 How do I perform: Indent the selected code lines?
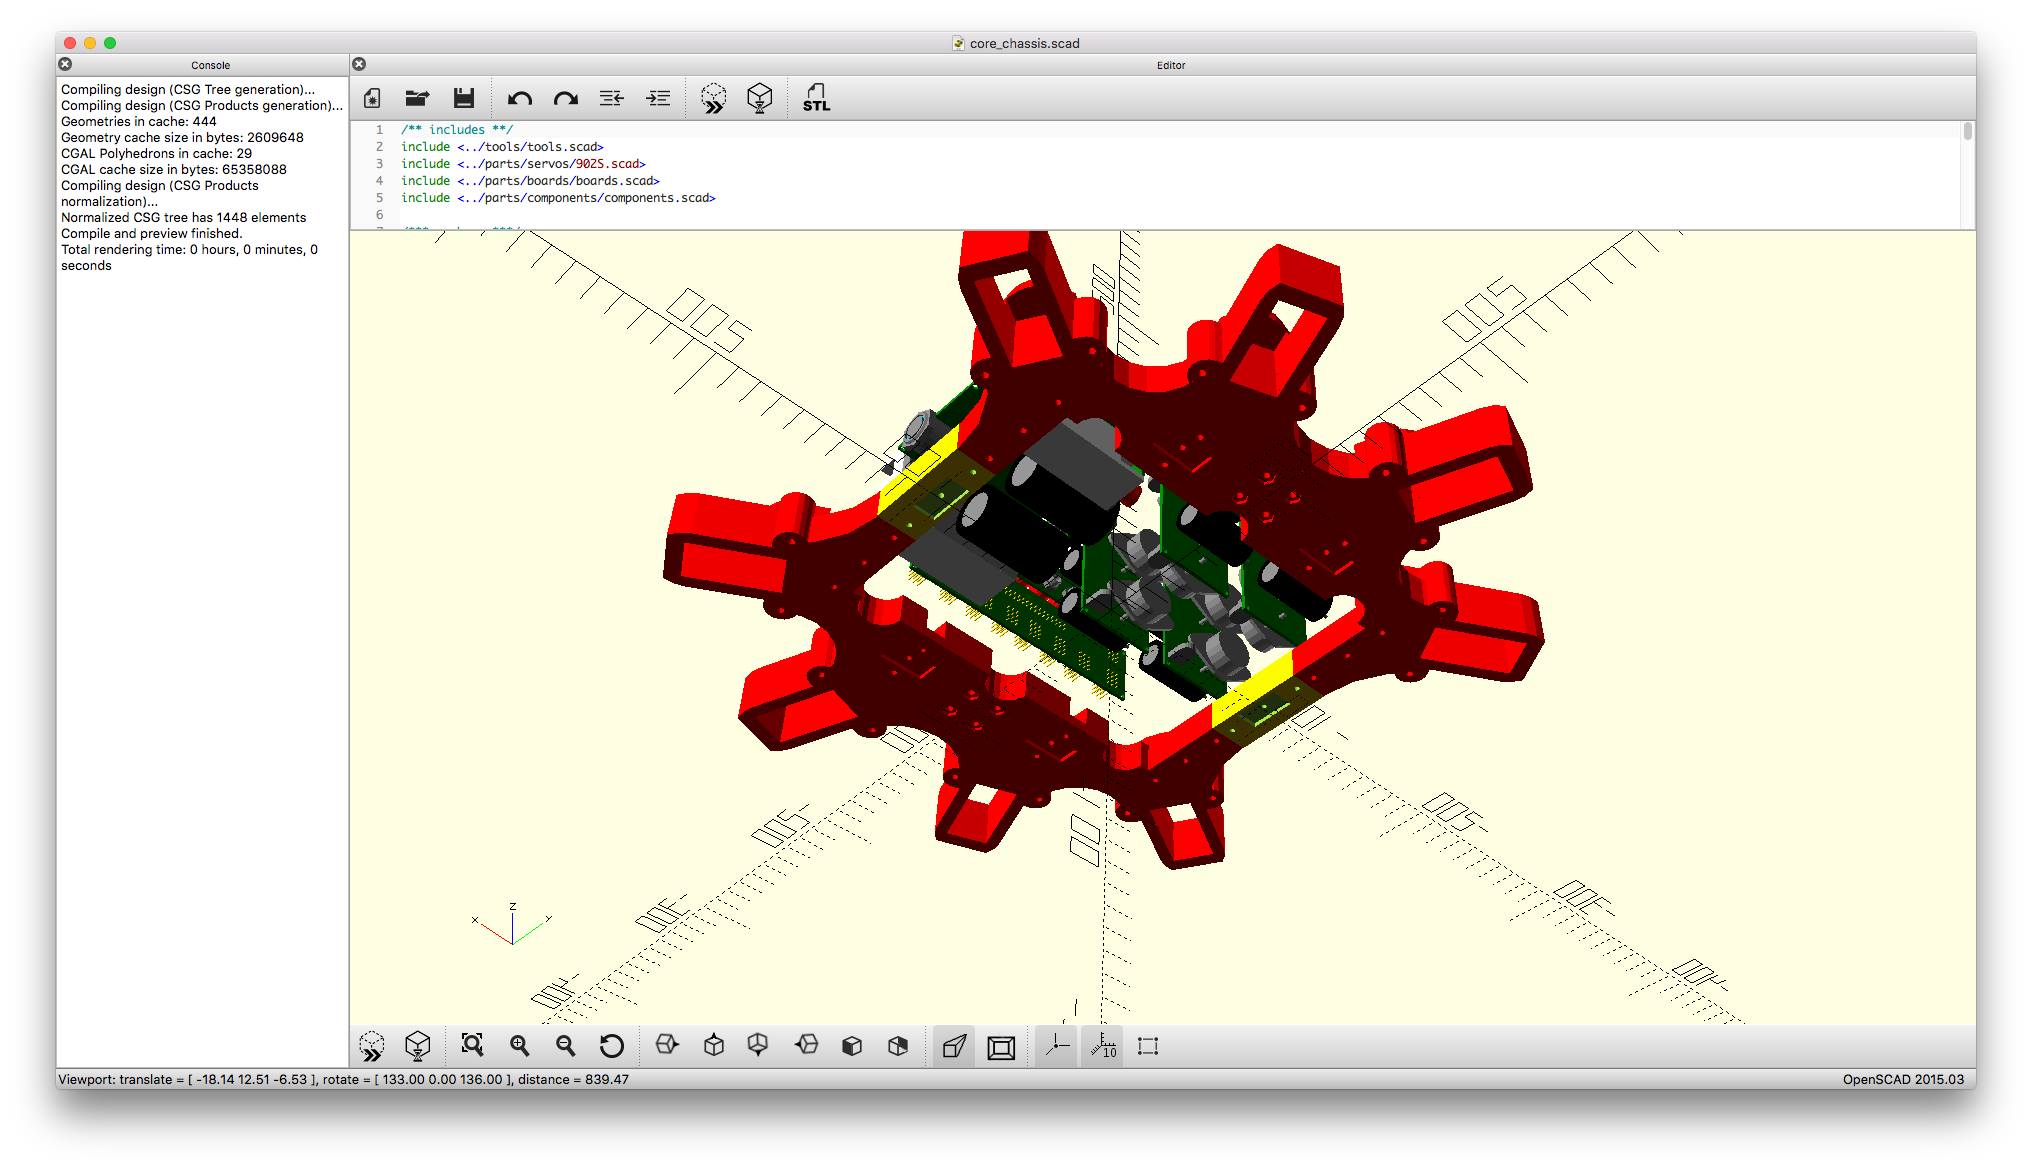coord(658,98)
